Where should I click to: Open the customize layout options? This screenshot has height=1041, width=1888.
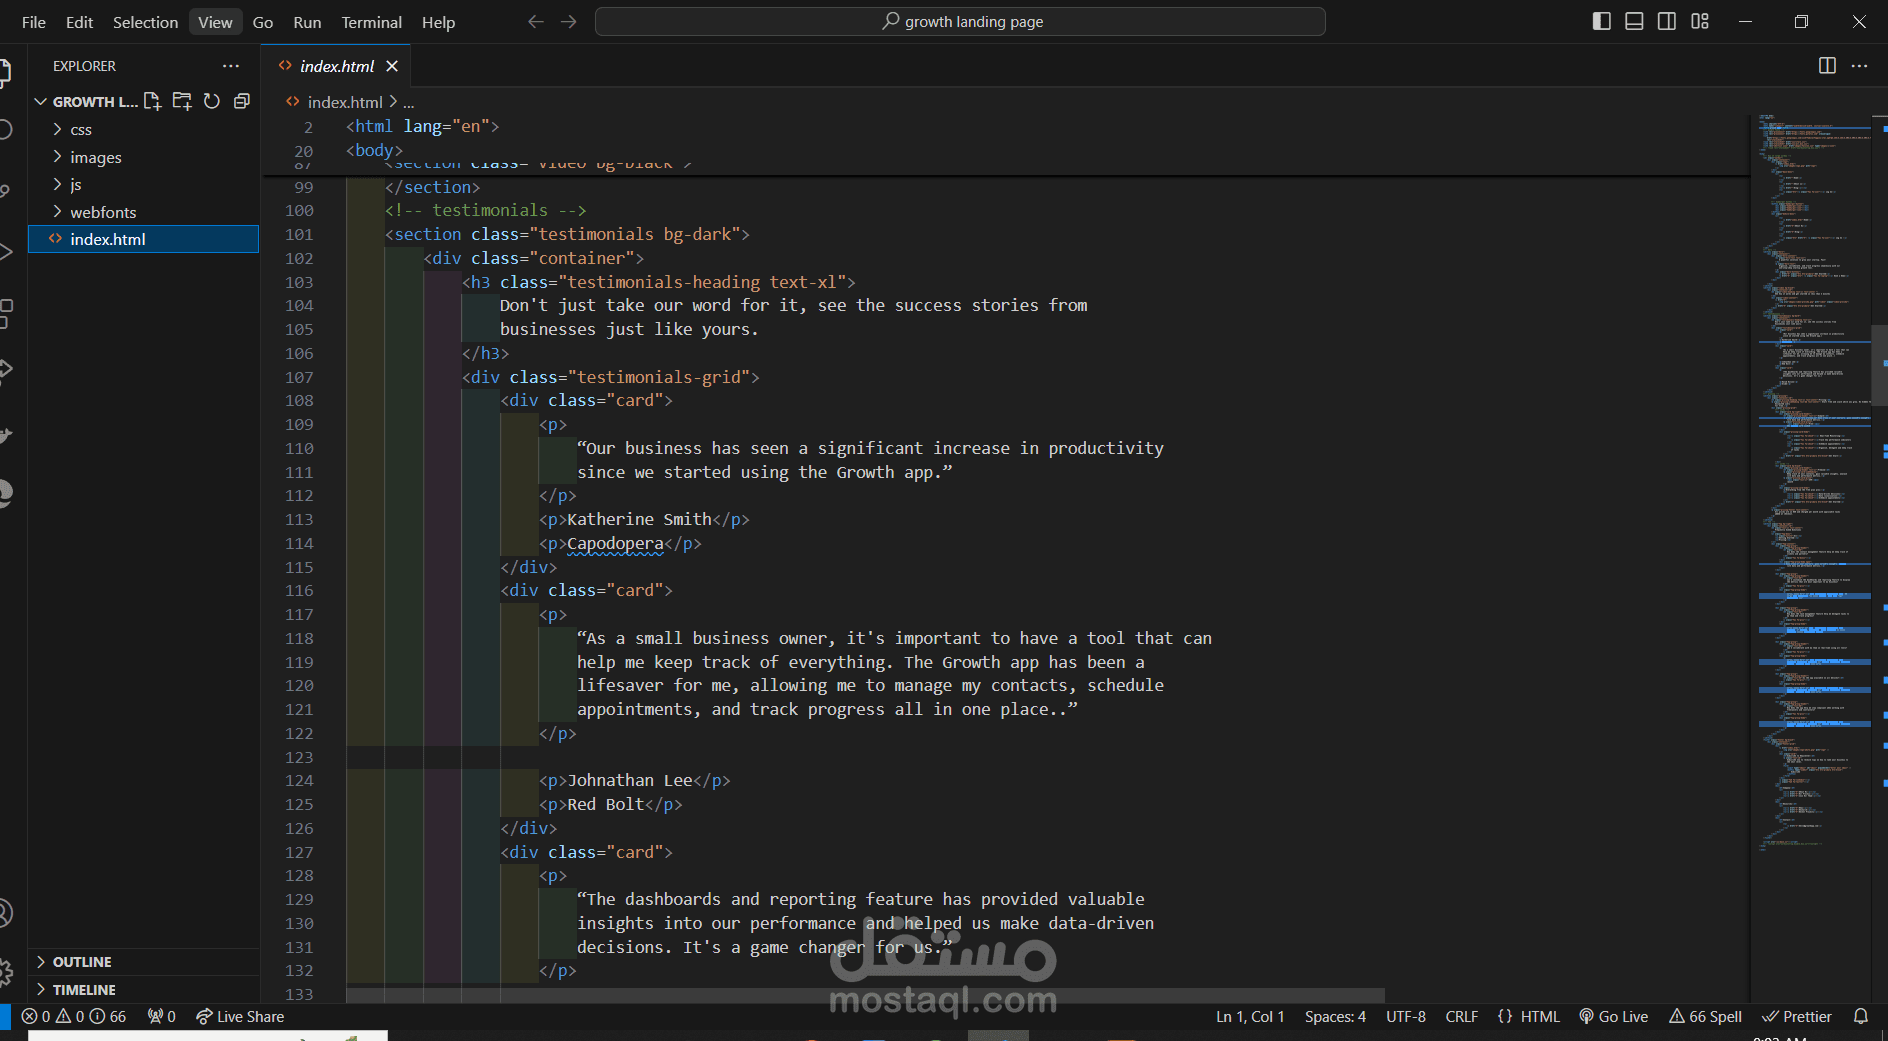[x=1700, y=21]
